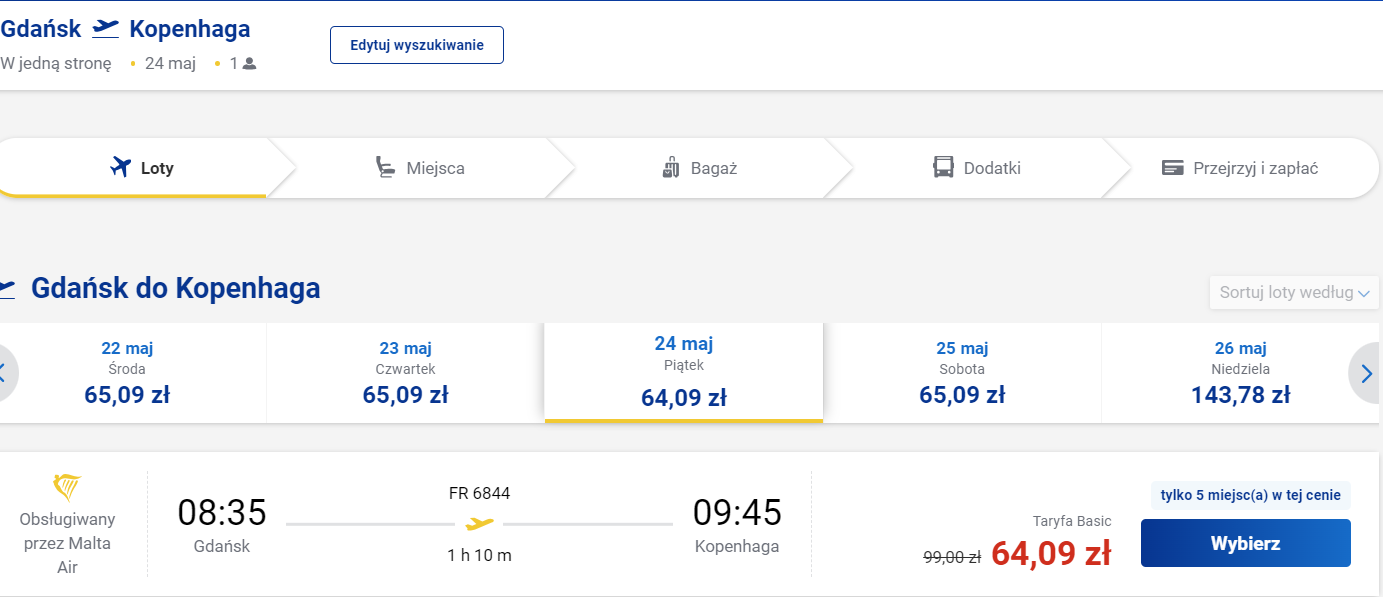Click the seat icon next to Miejsca
The image size is (1383, 597).
(385, 167)
